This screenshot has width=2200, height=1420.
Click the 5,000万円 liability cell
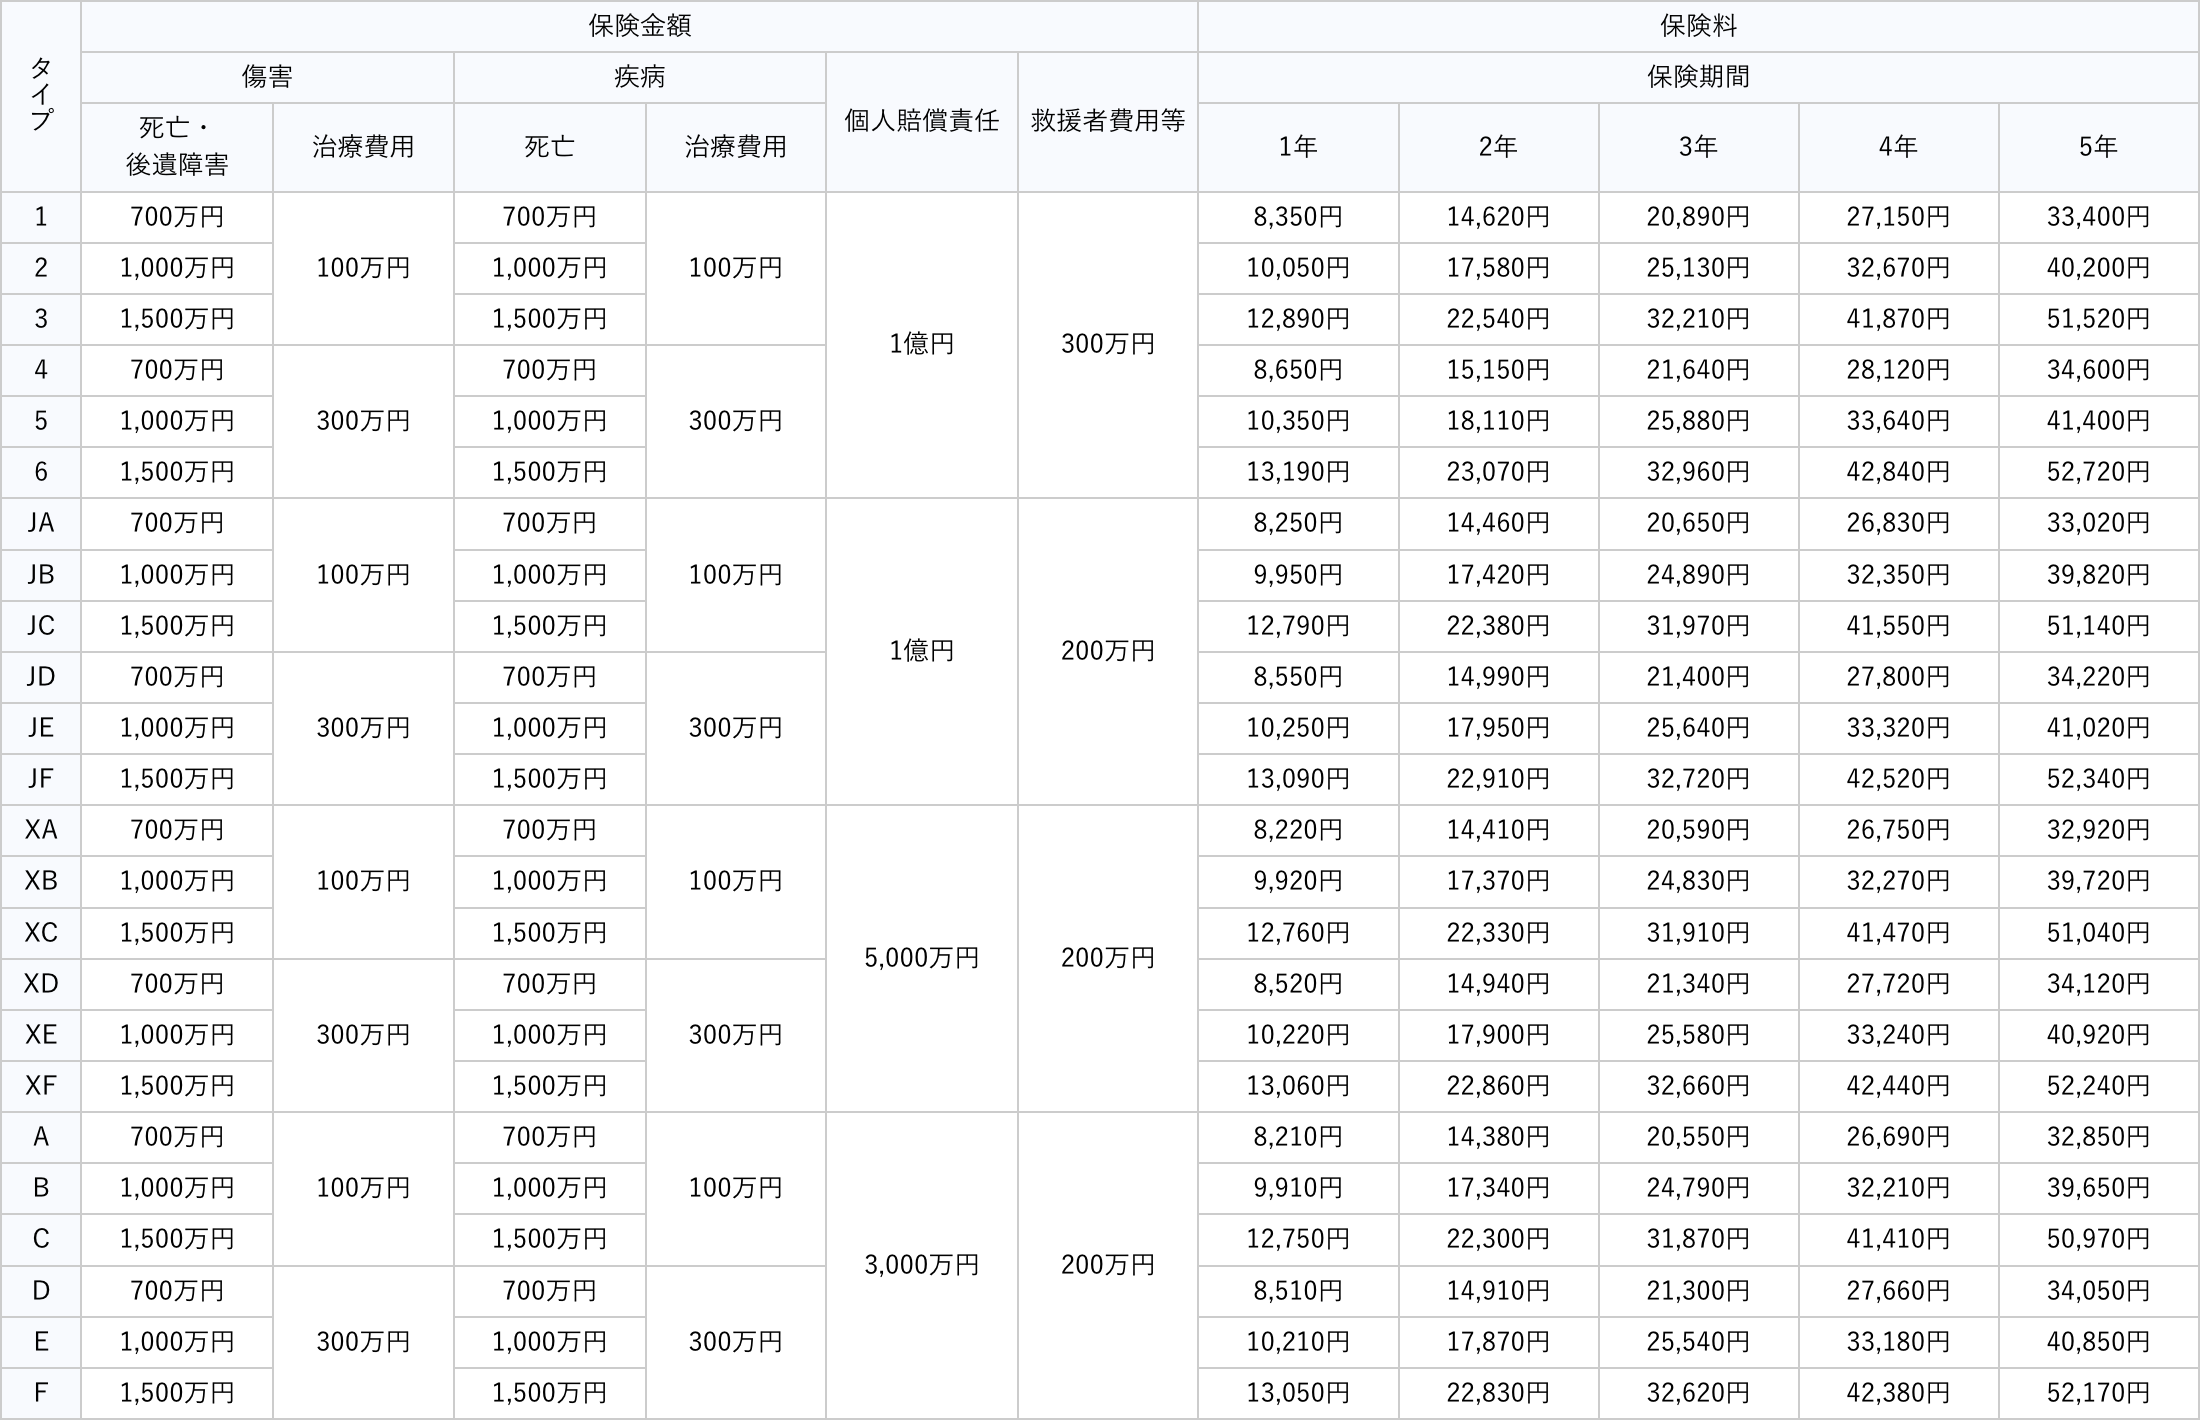[921, 958]
